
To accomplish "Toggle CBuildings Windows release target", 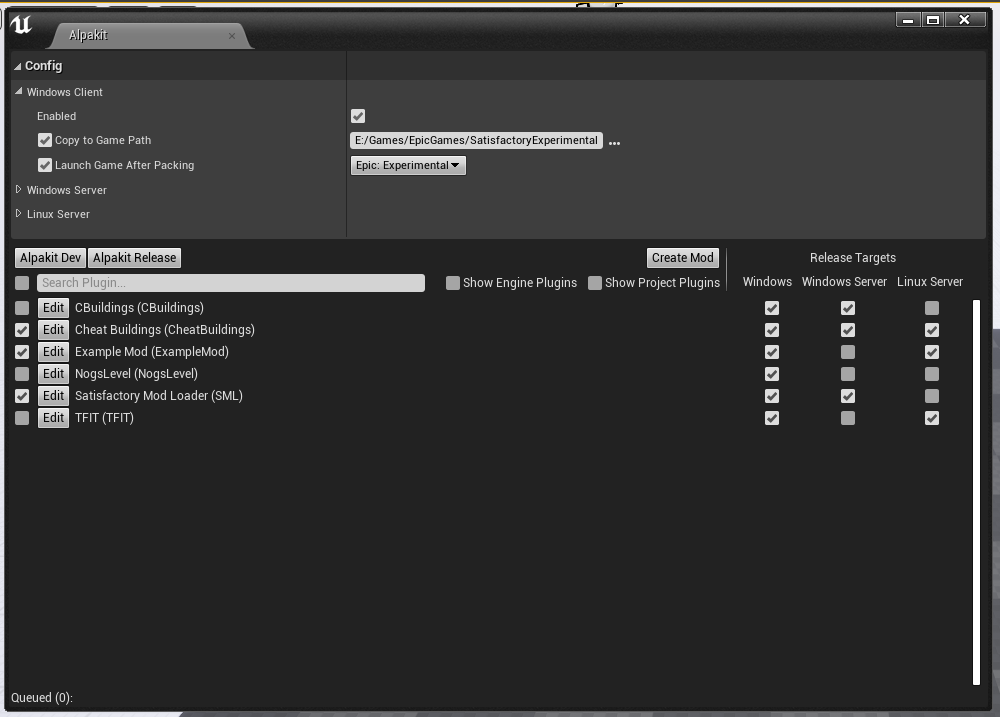I will tap(772, 308).
